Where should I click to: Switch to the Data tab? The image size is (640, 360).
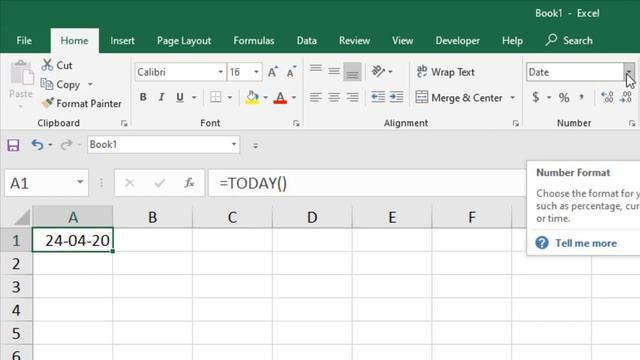tap(307, 41)
